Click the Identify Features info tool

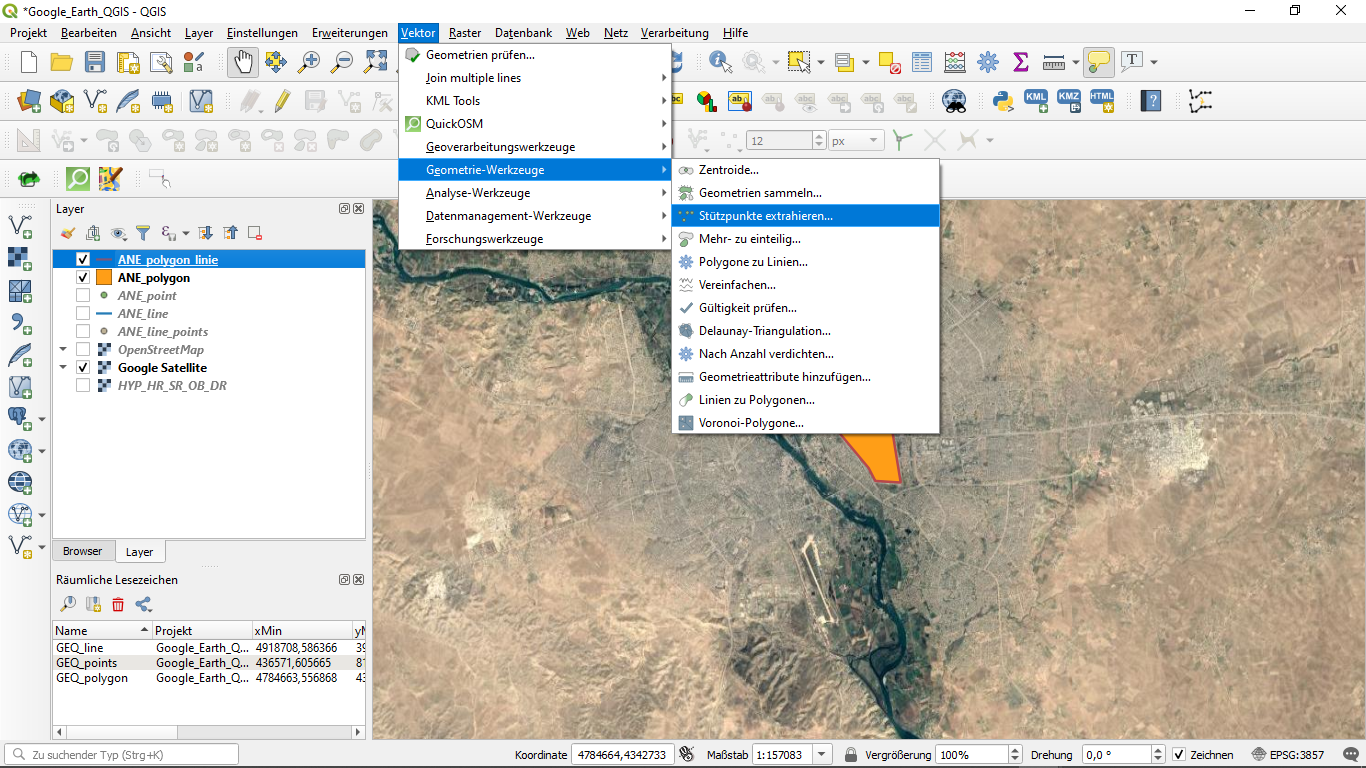click(719, 62)
